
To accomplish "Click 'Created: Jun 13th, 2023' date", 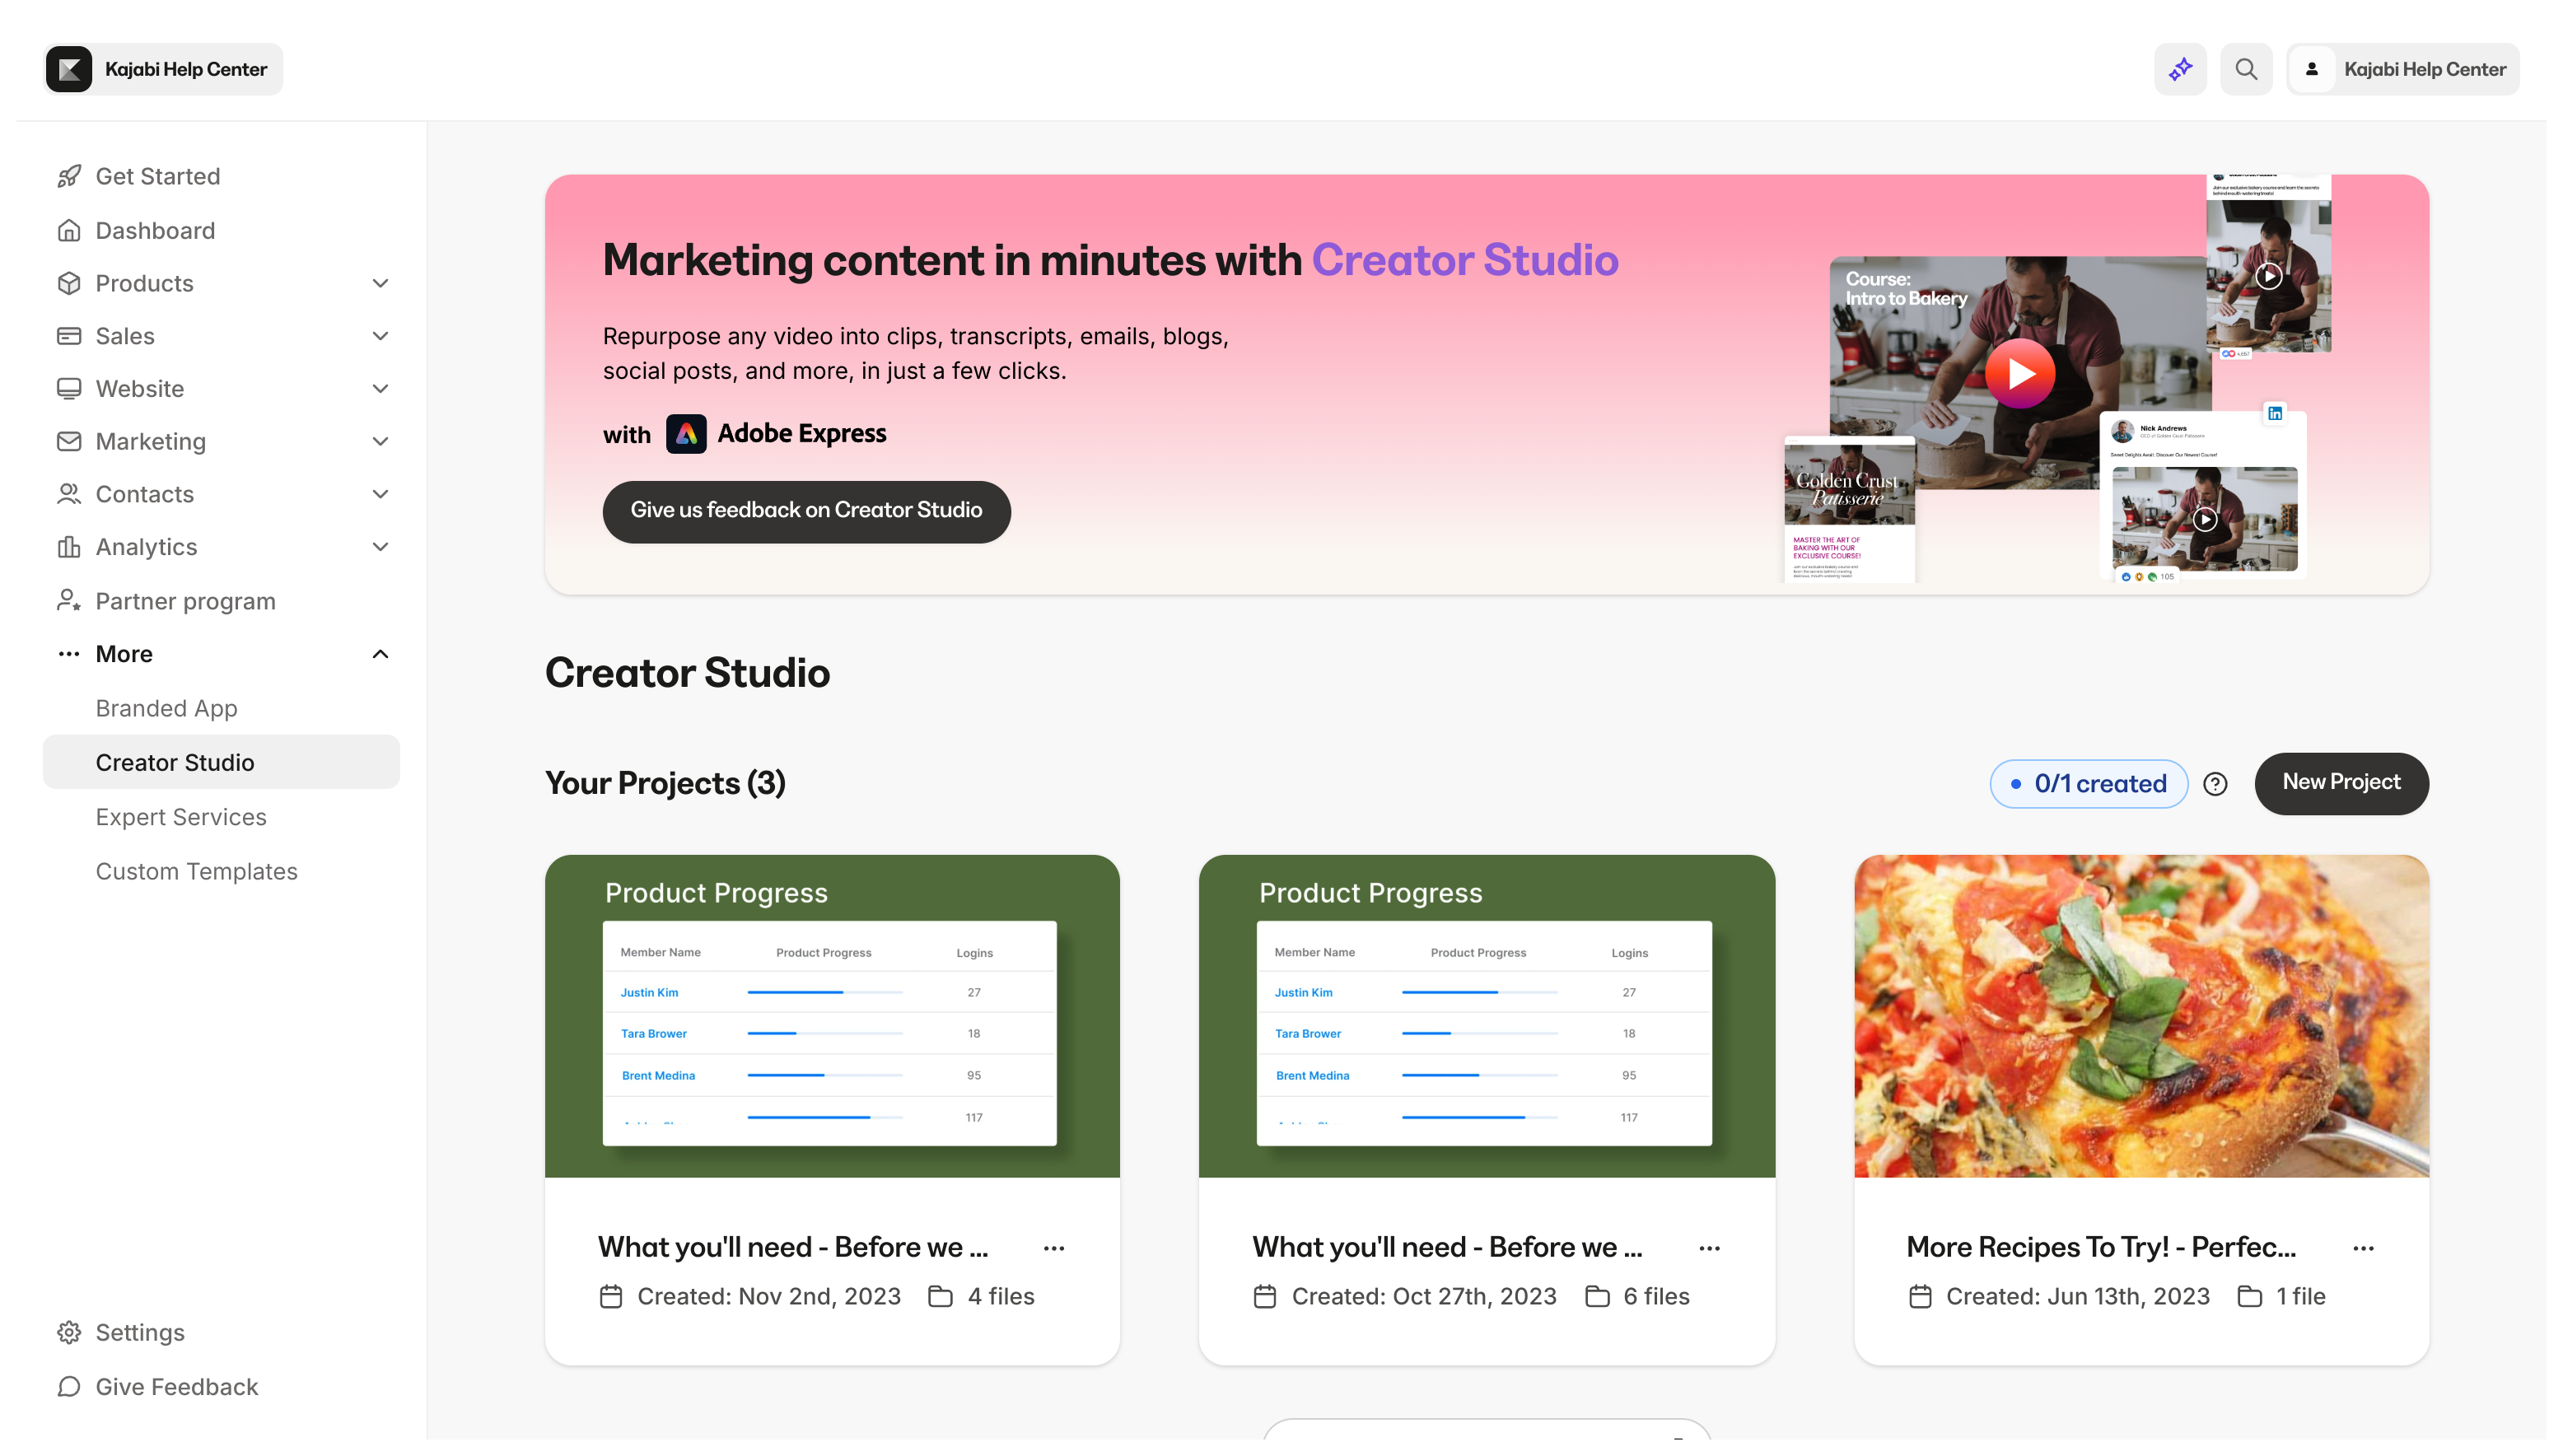I will tap(2077, 1296).
